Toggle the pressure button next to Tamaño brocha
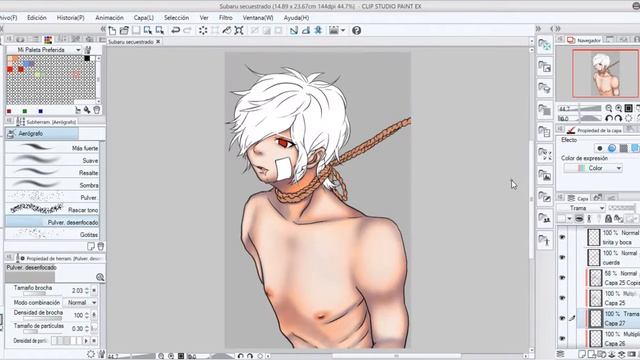Viewport: 640px width, 360px height. (x=94, y=290)
